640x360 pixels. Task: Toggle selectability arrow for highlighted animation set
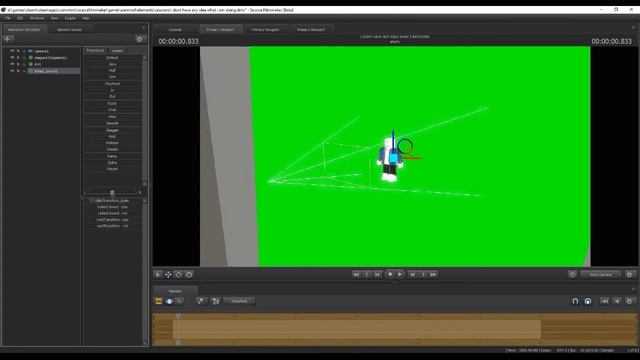click(x=18, y=71)
